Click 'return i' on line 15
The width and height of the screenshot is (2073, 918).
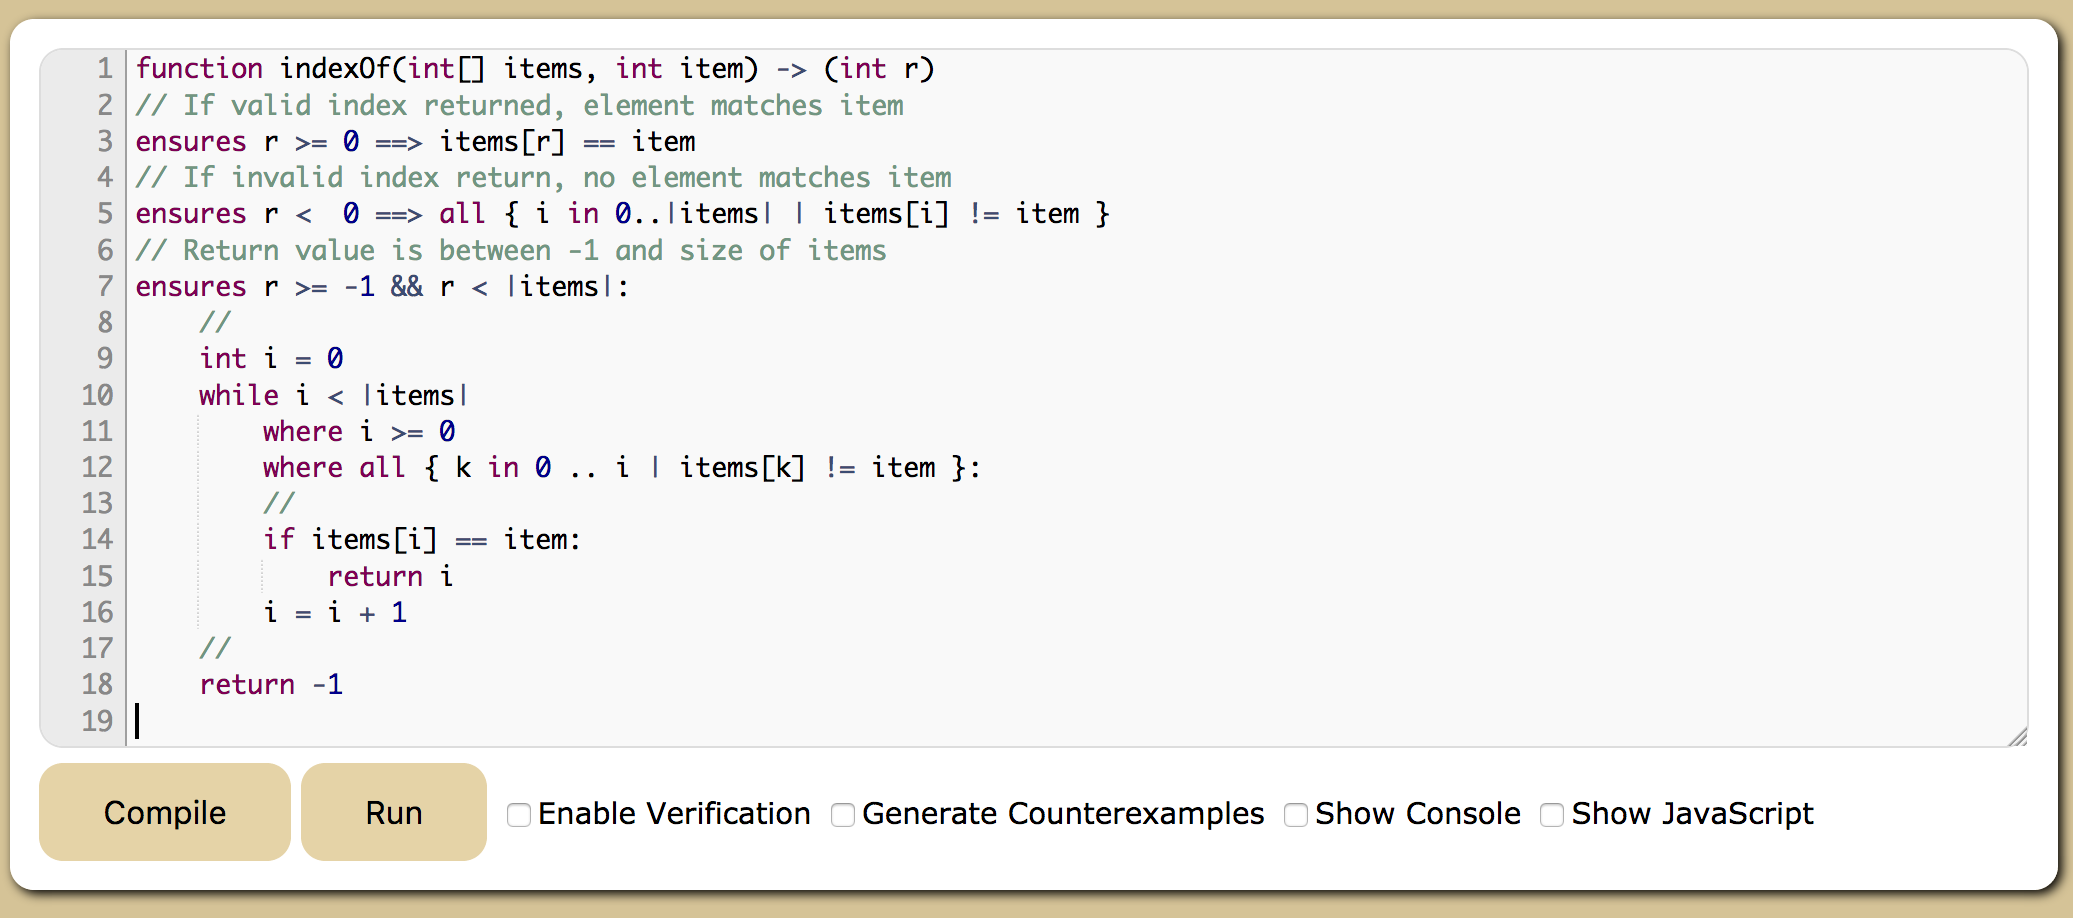(x=390, y=576)
